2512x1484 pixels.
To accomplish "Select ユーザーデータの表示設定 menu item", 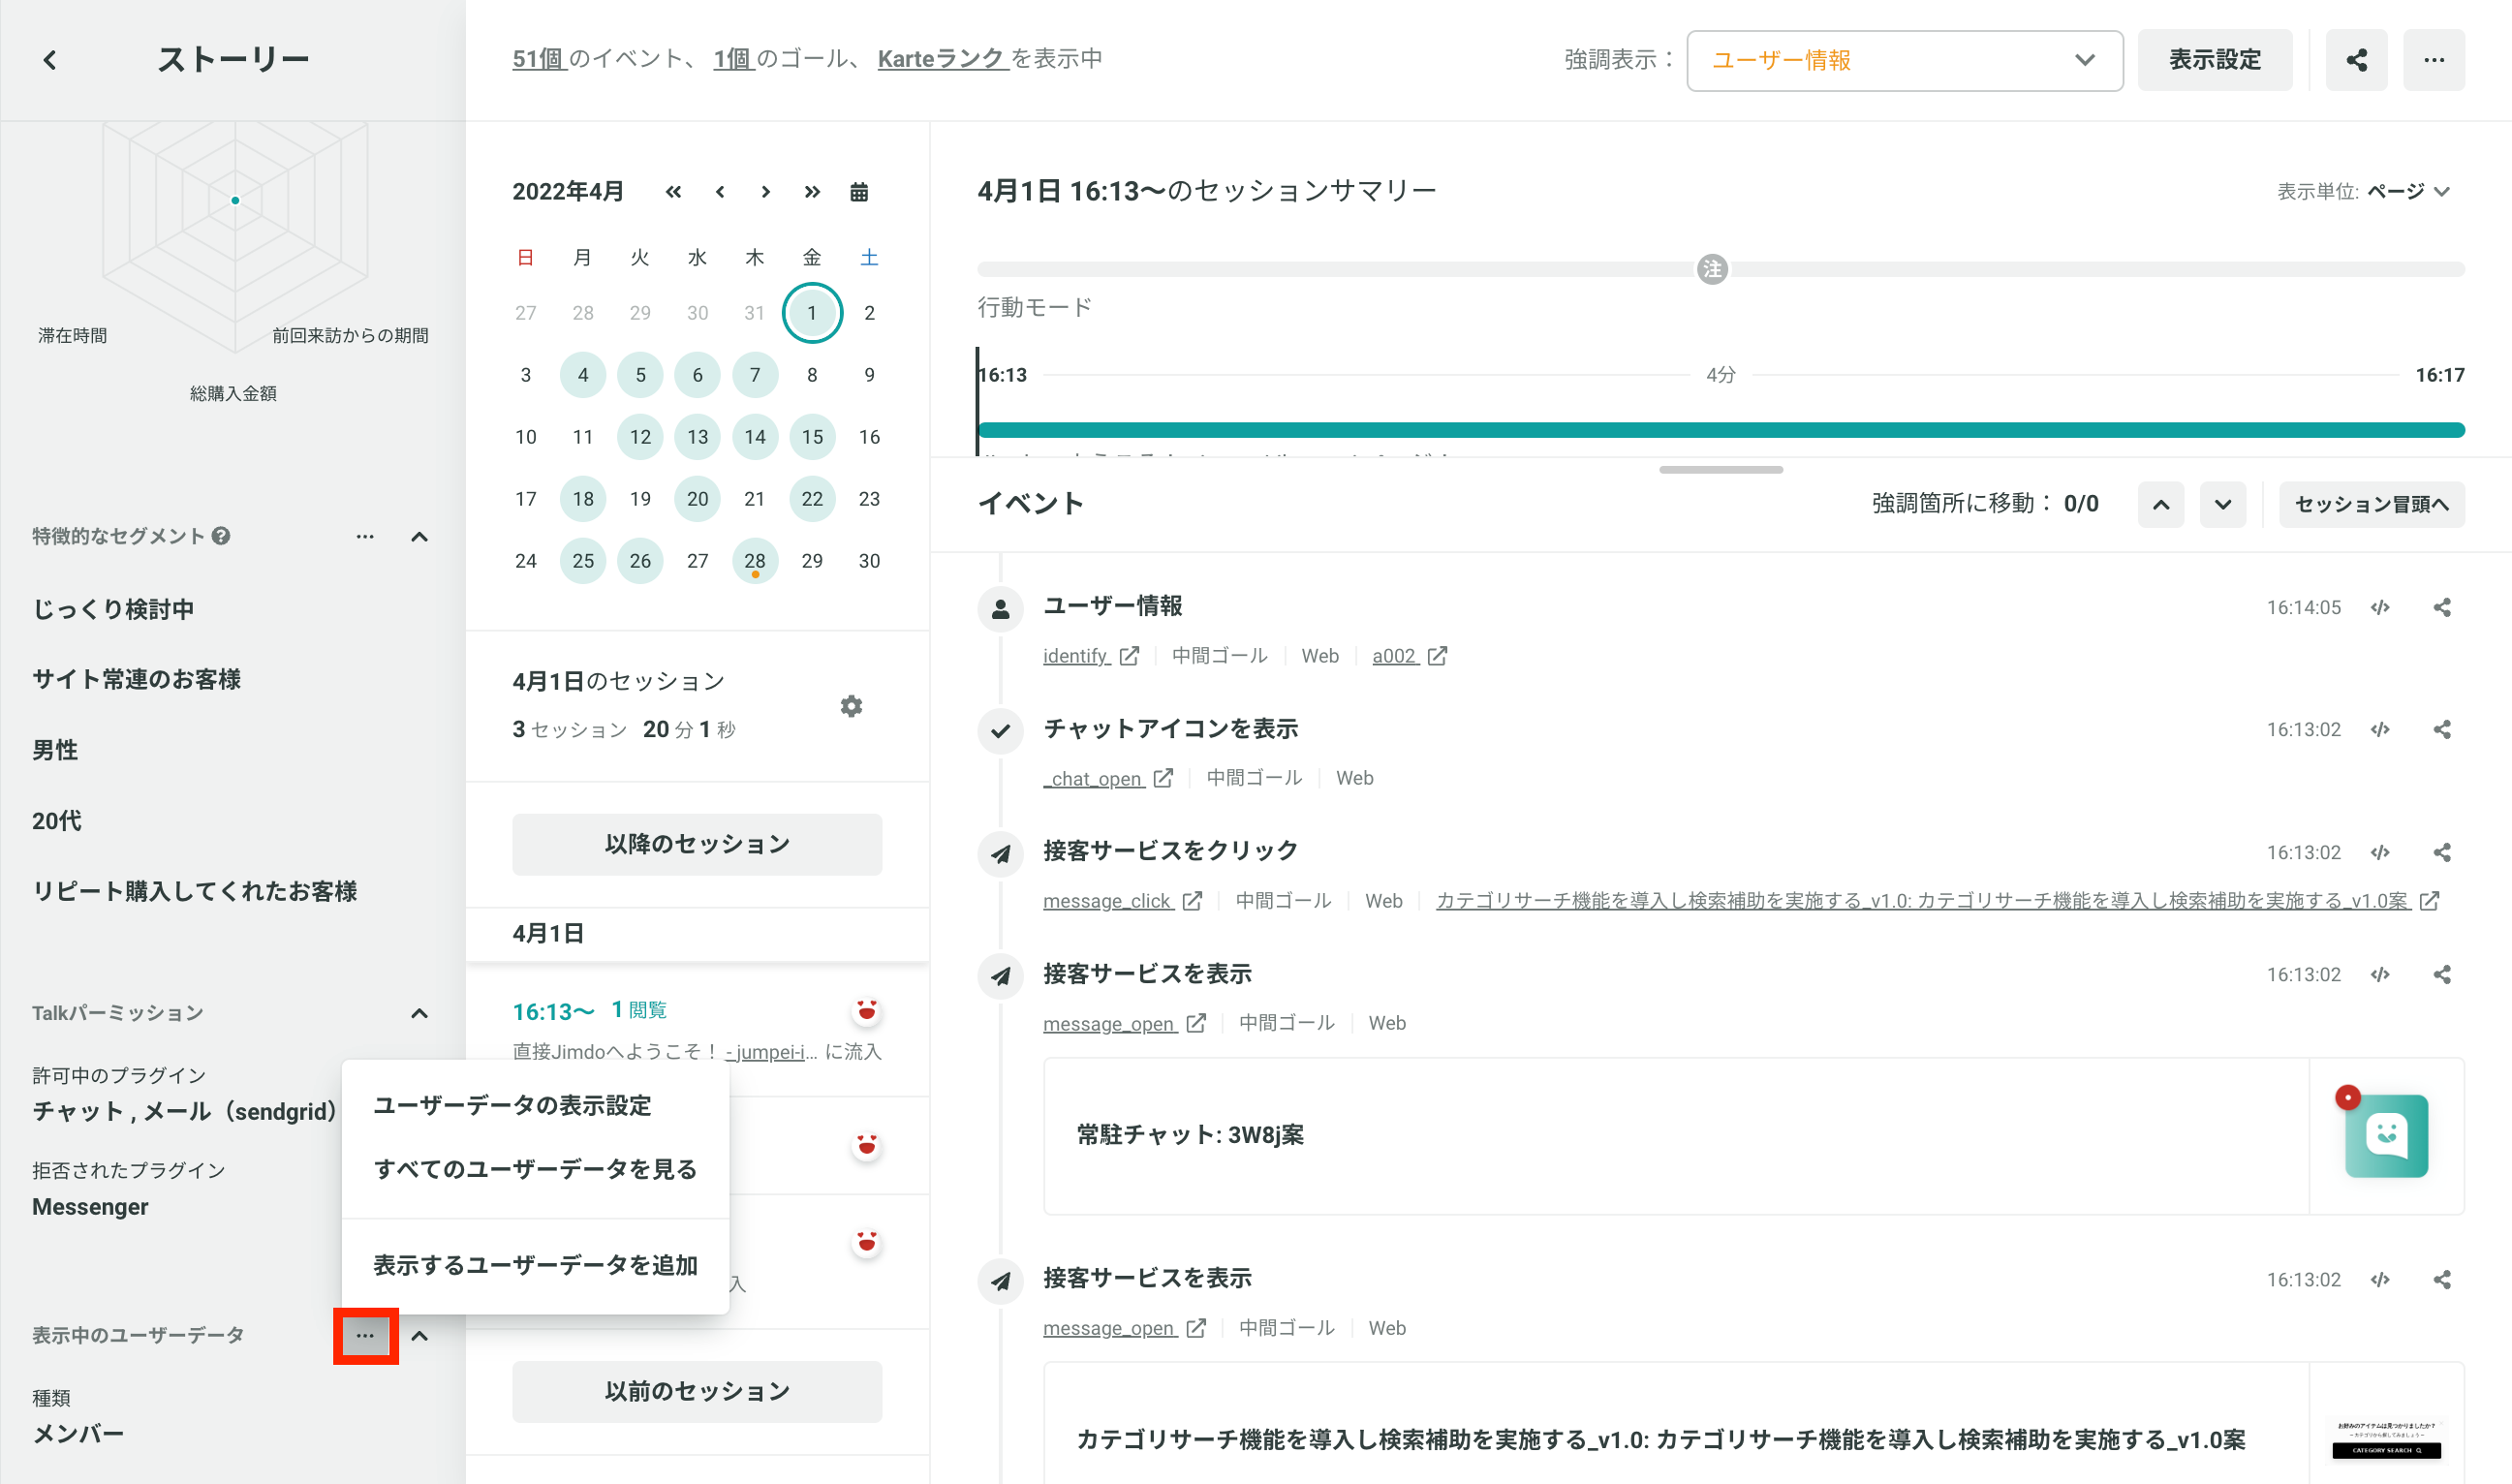I will (513, 1105).
